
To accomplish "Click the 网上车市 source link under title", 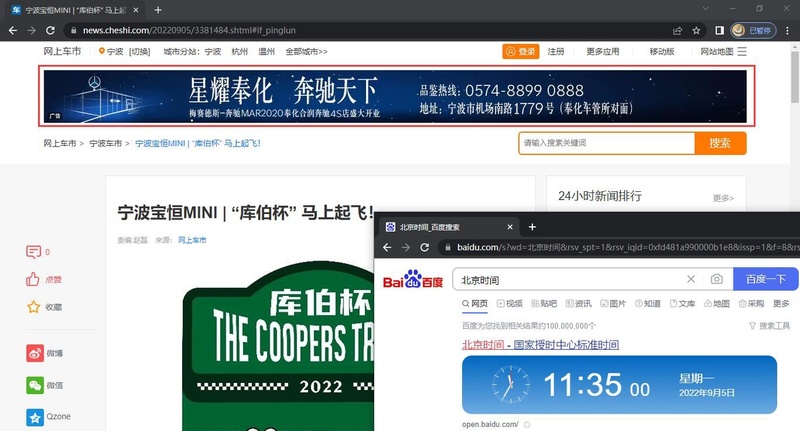I will (192, 240).
